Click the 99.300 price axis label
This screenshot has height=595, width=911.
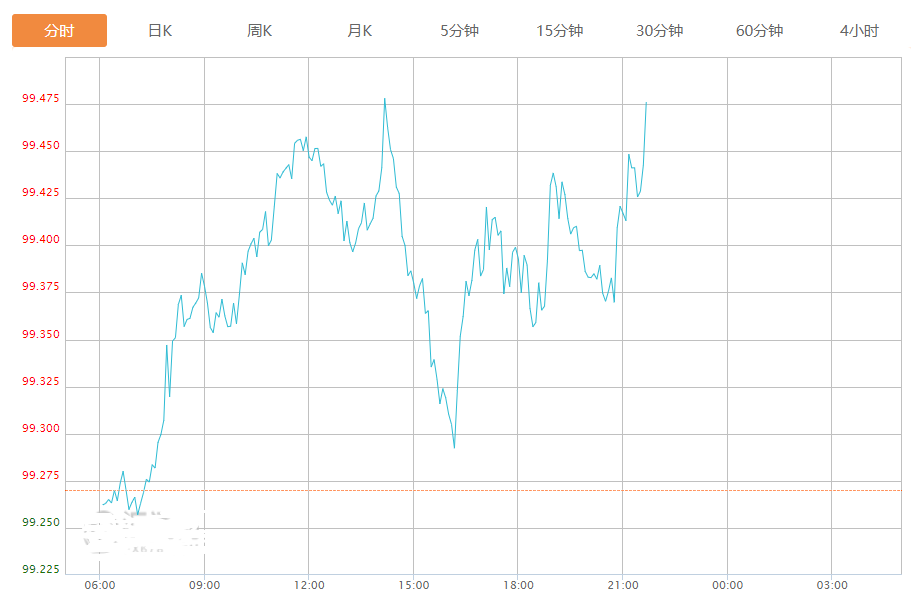tap(40, 429)
